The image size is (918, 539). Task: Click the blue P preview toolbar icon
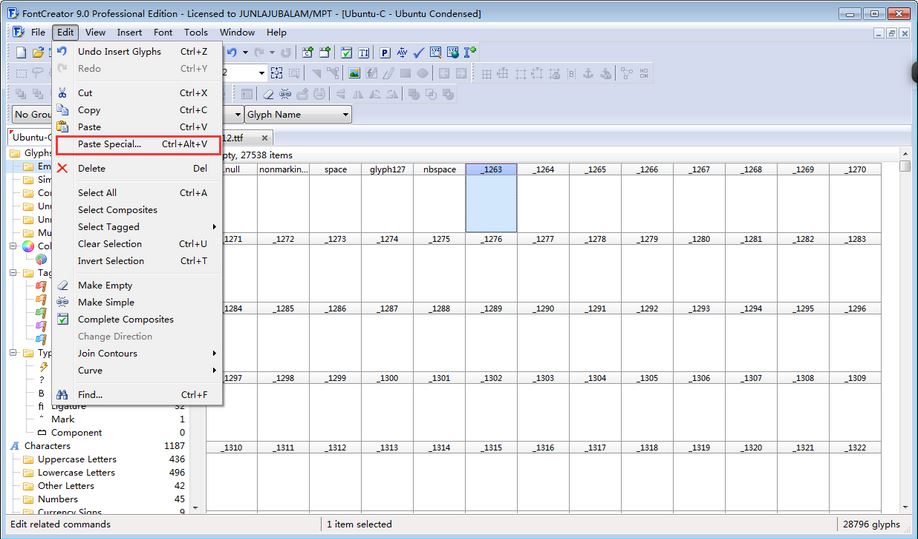384,52
